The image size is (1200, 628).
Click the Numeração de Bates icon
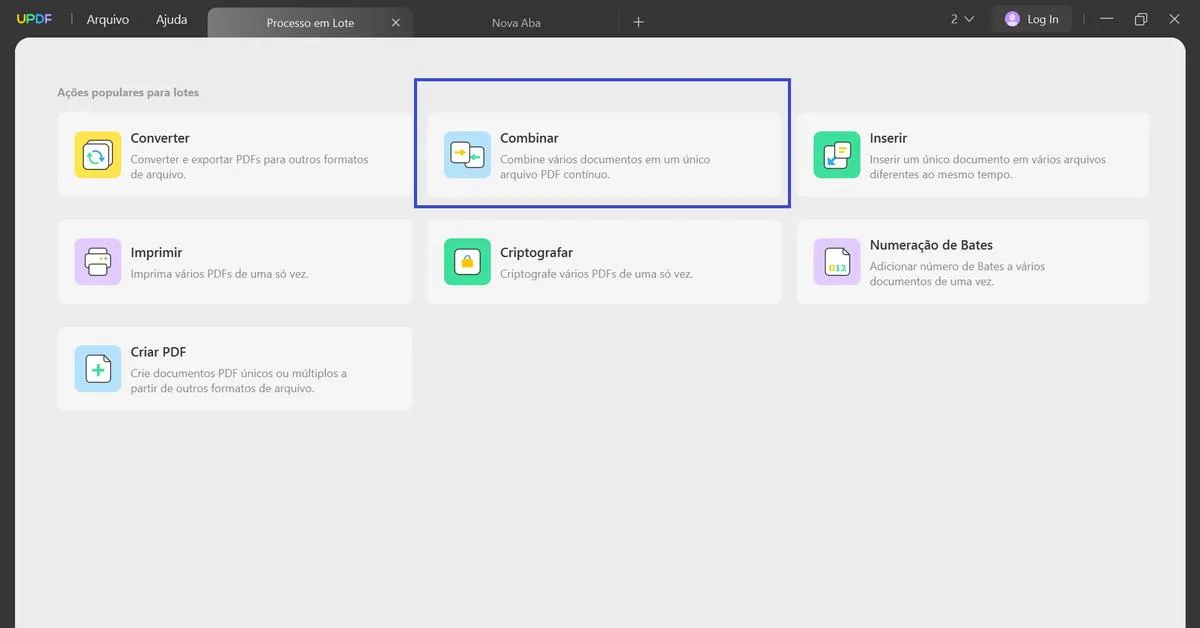(836, 262)
